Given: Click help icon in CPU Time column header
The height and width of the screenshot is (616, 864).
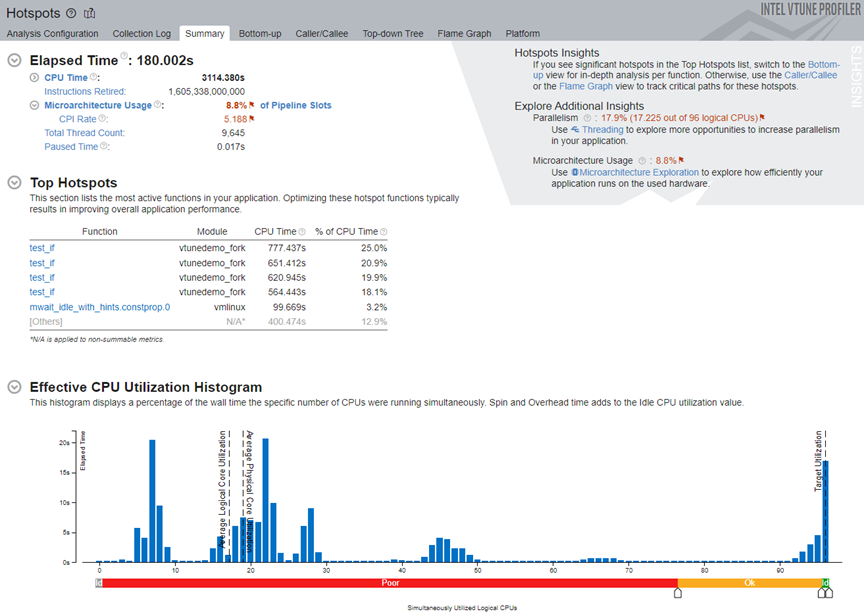Looking at the screenshot, I should click(301, 232).
